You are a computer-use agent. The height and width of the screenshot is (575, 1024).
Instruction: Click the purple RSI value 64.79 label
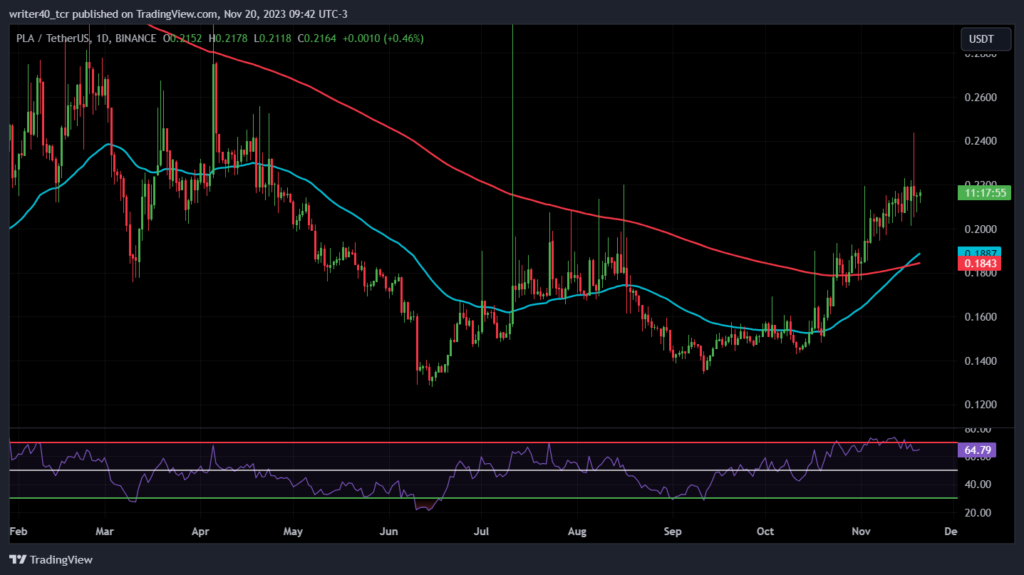click(x=977, y=450)
